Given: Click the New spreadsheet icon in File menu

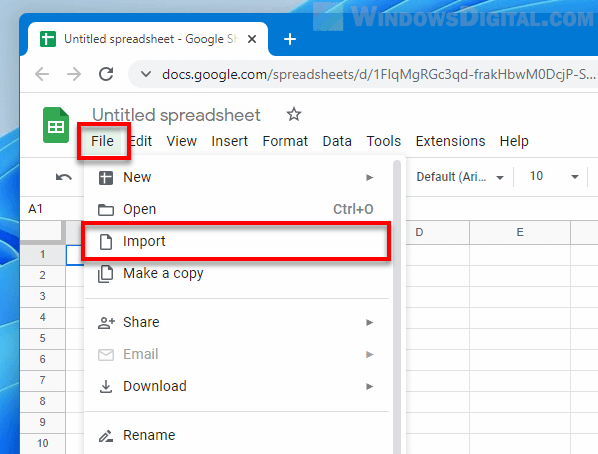Looking at the screenshot, I should tap(106, 178).
